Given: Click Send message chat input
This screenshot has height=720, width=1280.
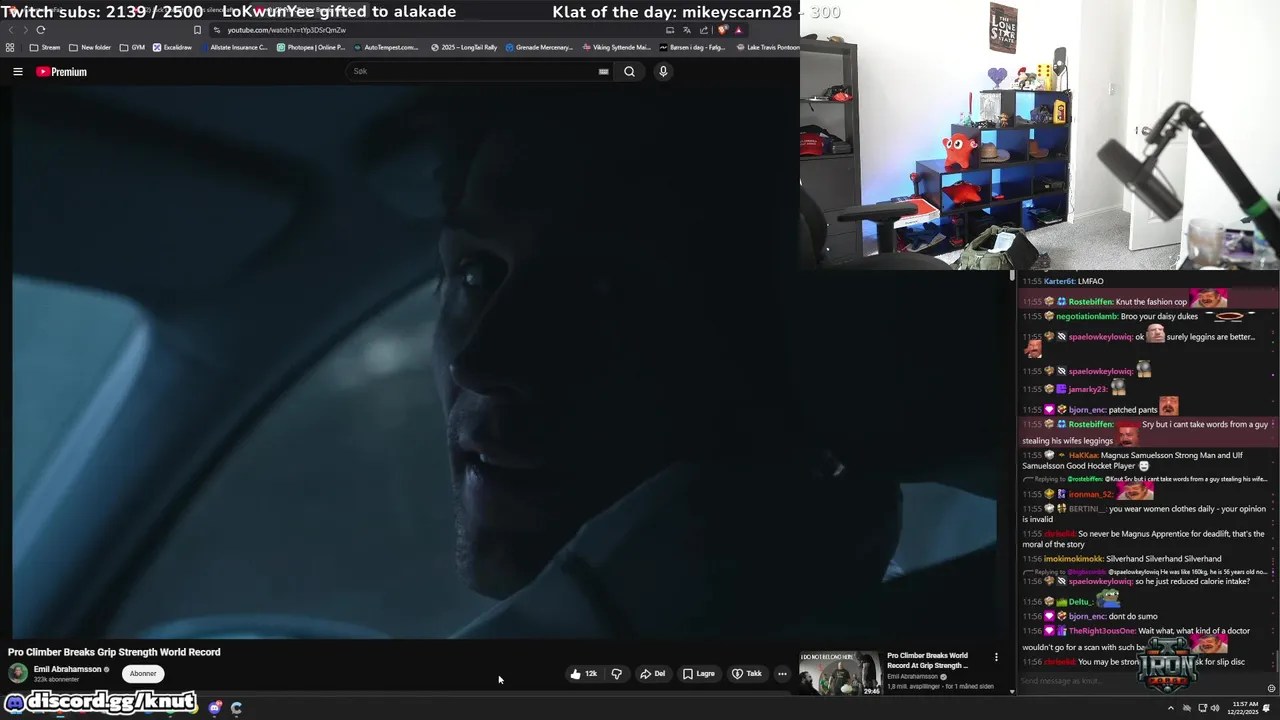Looking at the screenshot, I should 1140,681.
